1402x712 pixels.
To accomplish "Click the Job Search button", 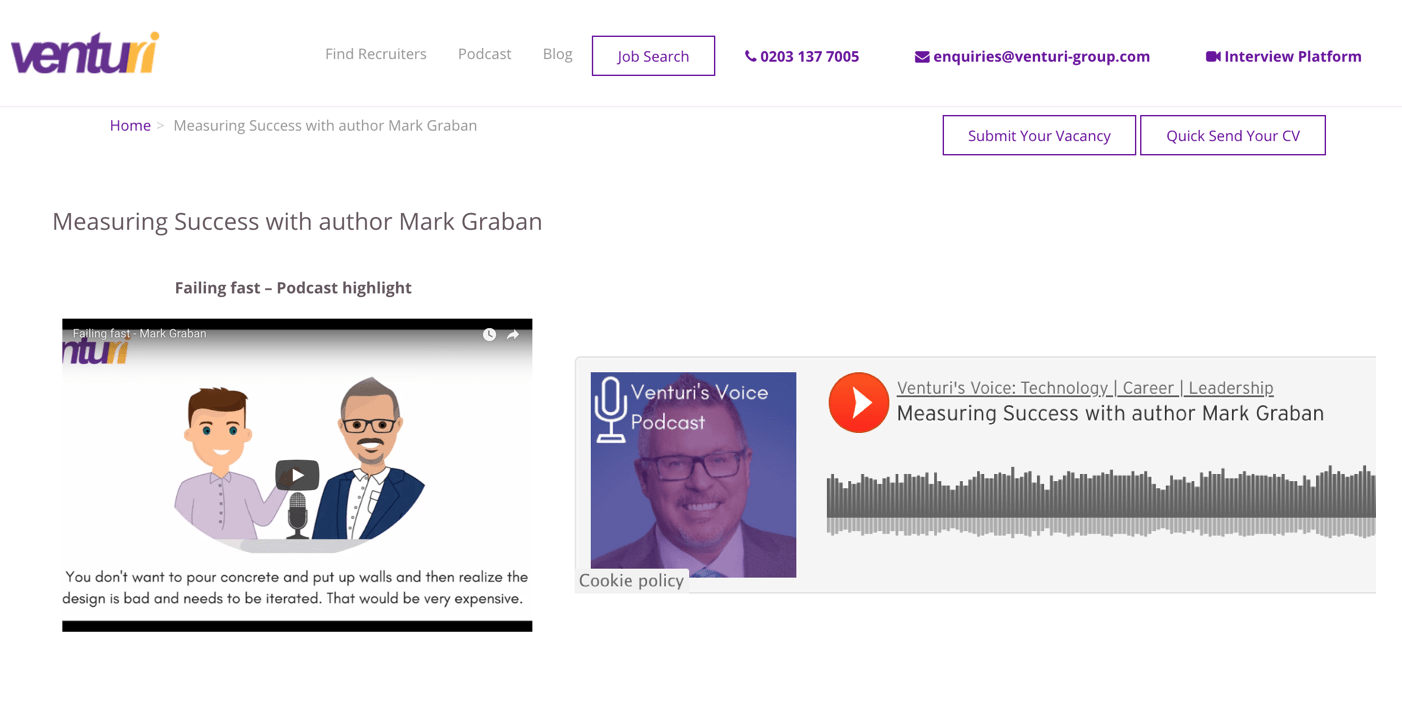I will tap(653, 56).
